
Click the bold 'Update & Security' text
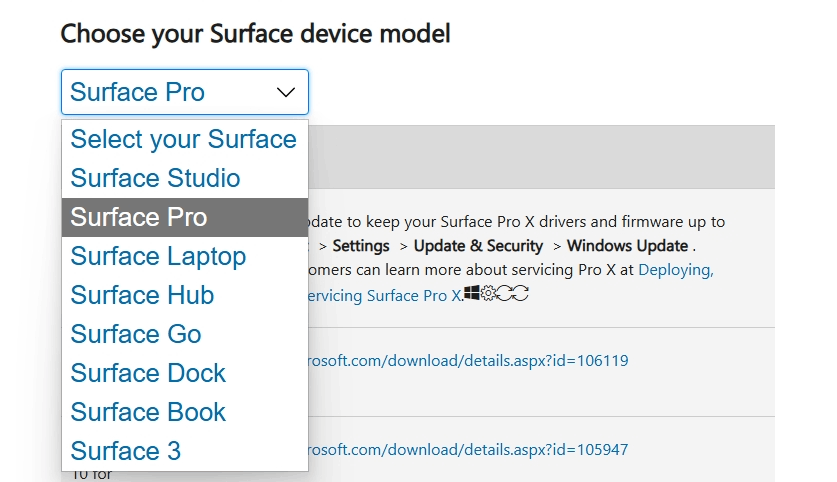pos(478,246)
